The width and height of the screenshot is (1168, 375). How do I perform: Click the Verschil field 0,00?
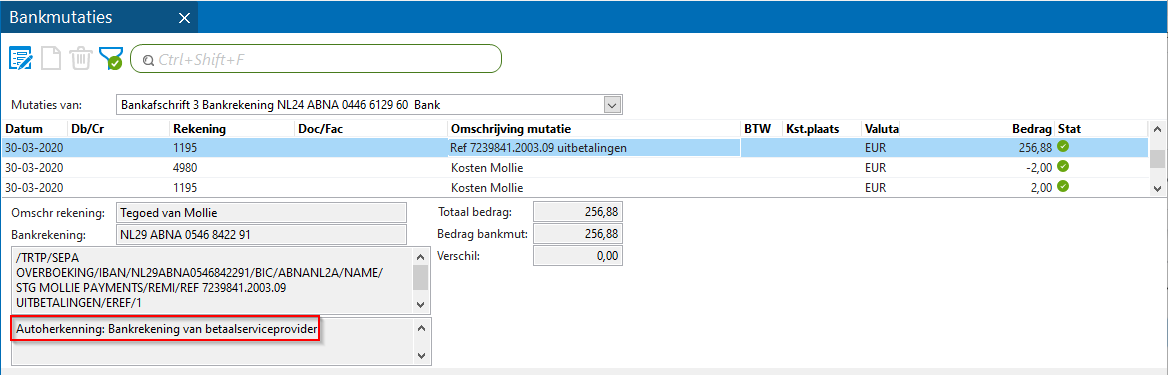[x=577, y=256]
